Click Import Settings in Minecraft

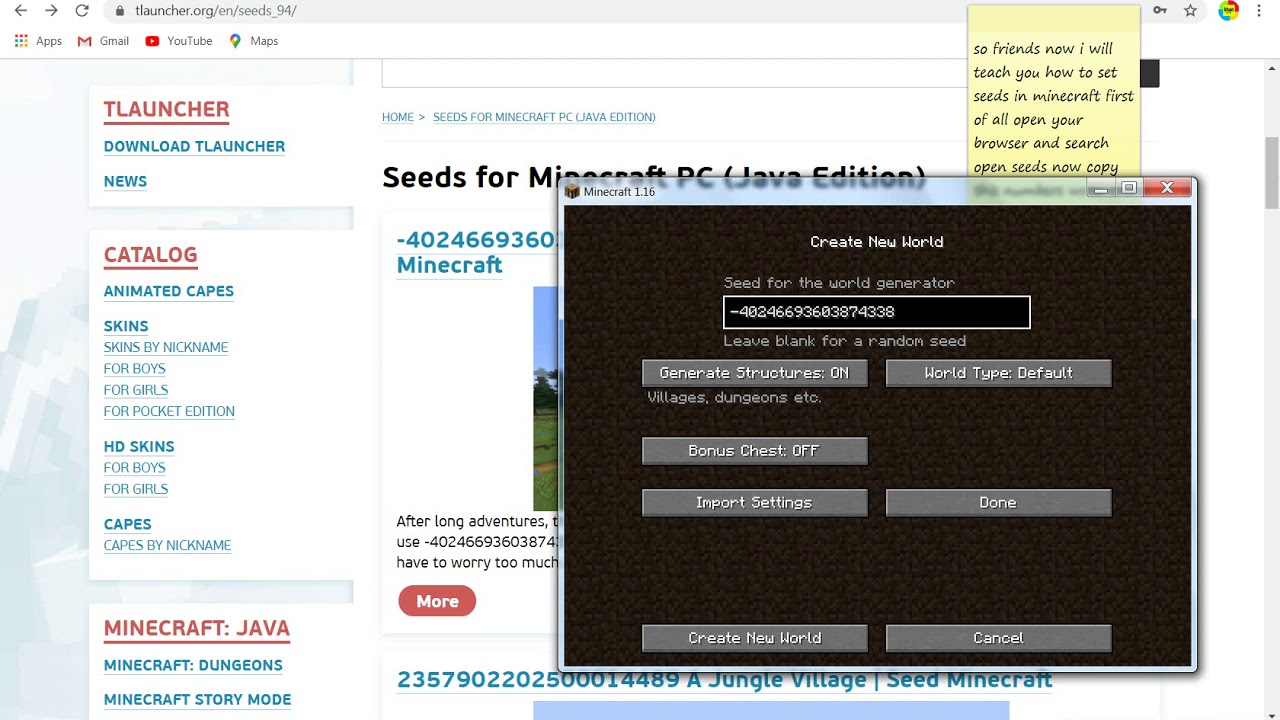(754, 503)
